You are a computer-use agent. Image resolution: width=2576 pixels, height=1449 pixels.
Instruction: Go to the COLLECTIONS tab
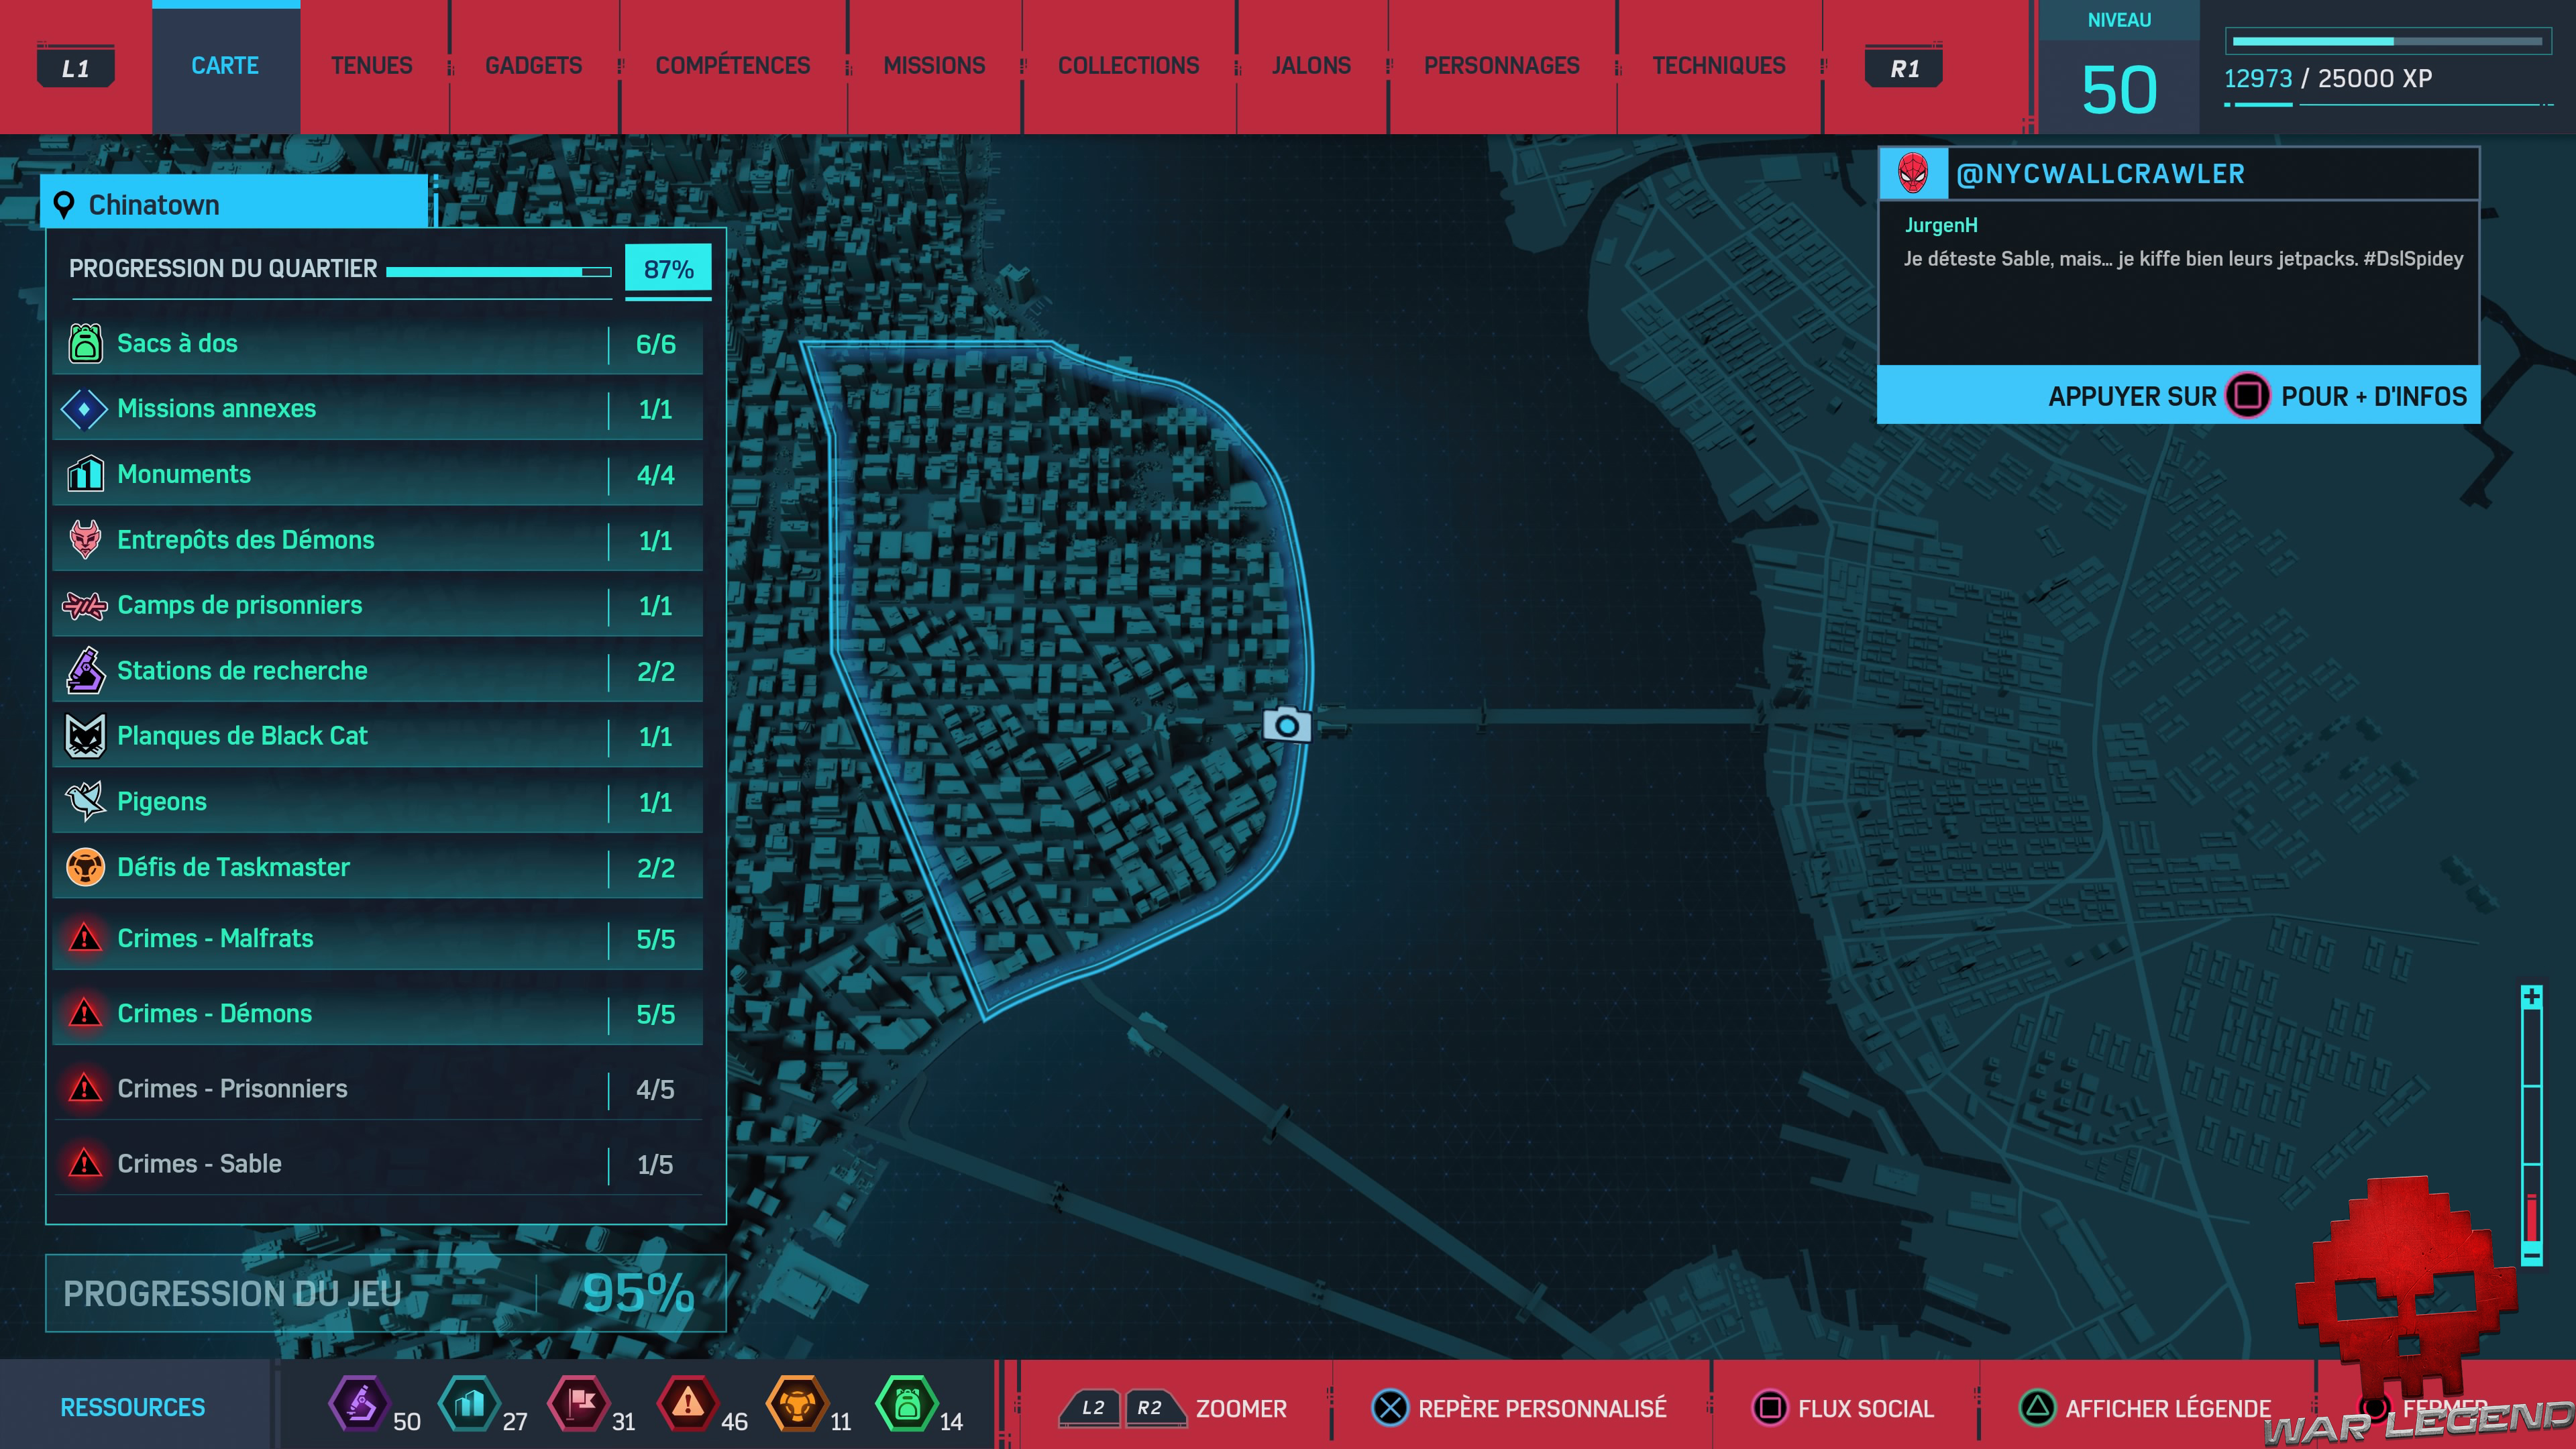click(x=1128, y=66)
